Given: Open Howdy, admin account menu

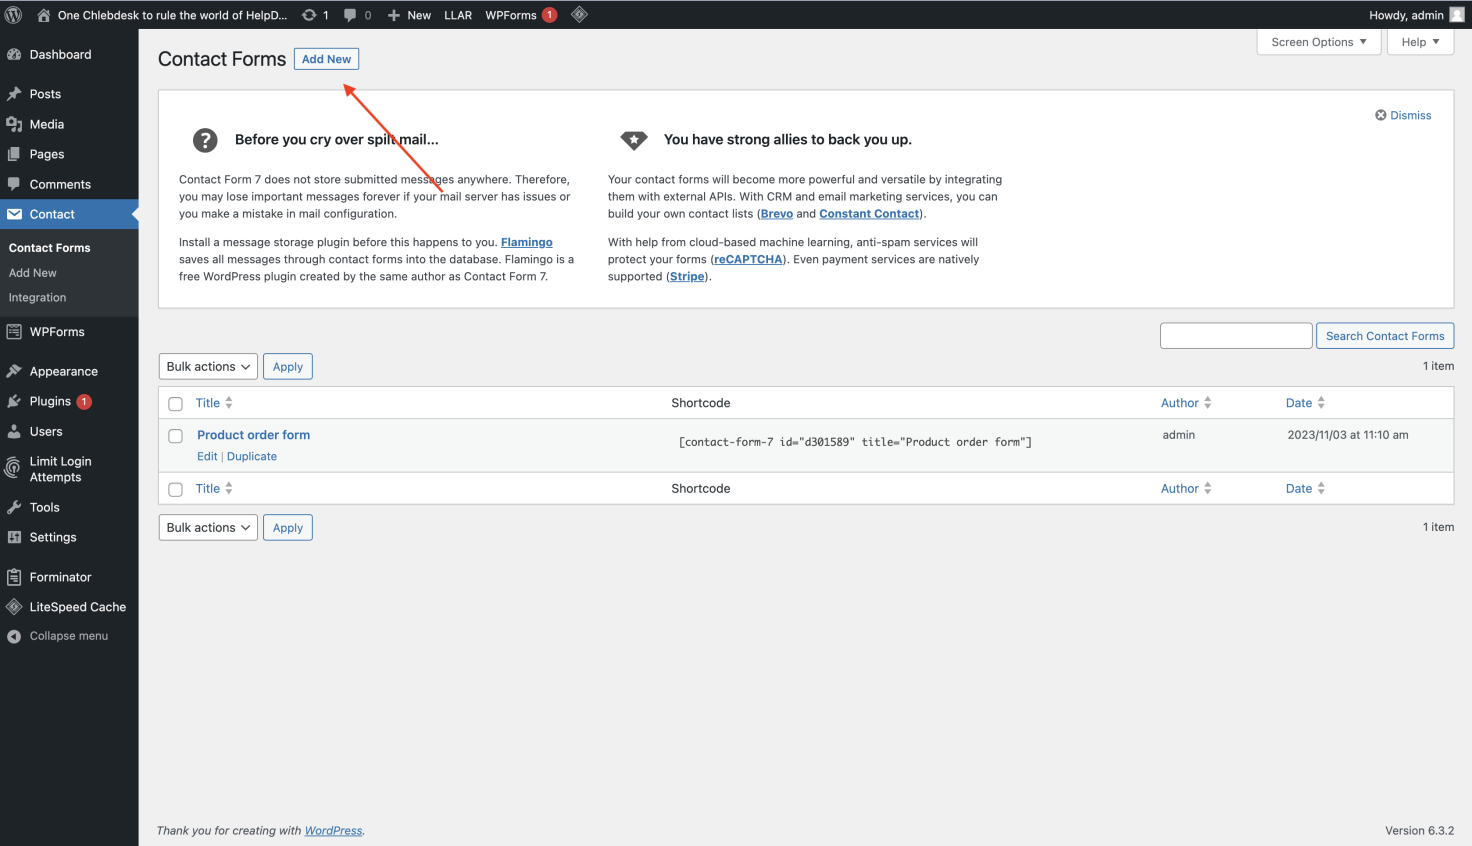Looking at the screenshot, I should [x=1416, y=15].
